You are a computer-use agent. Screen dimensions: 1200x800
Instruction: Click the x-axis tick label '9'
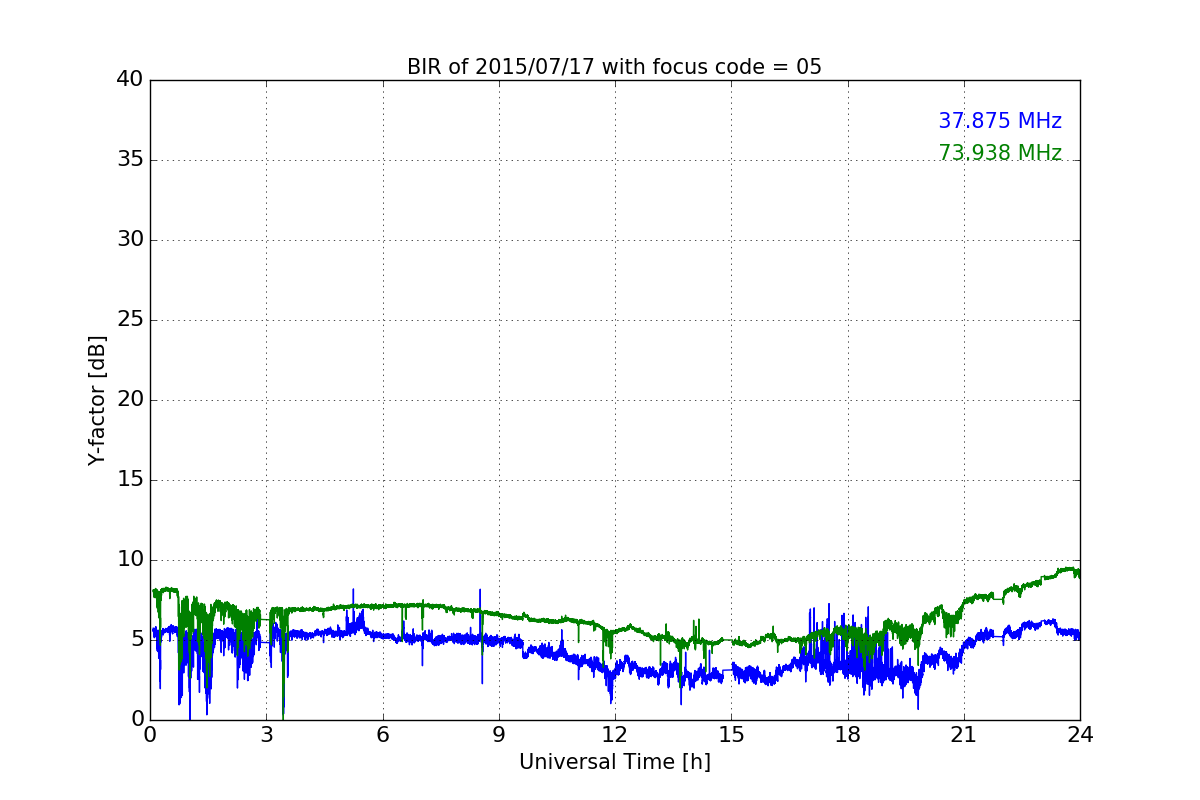[x=499, y=734]
